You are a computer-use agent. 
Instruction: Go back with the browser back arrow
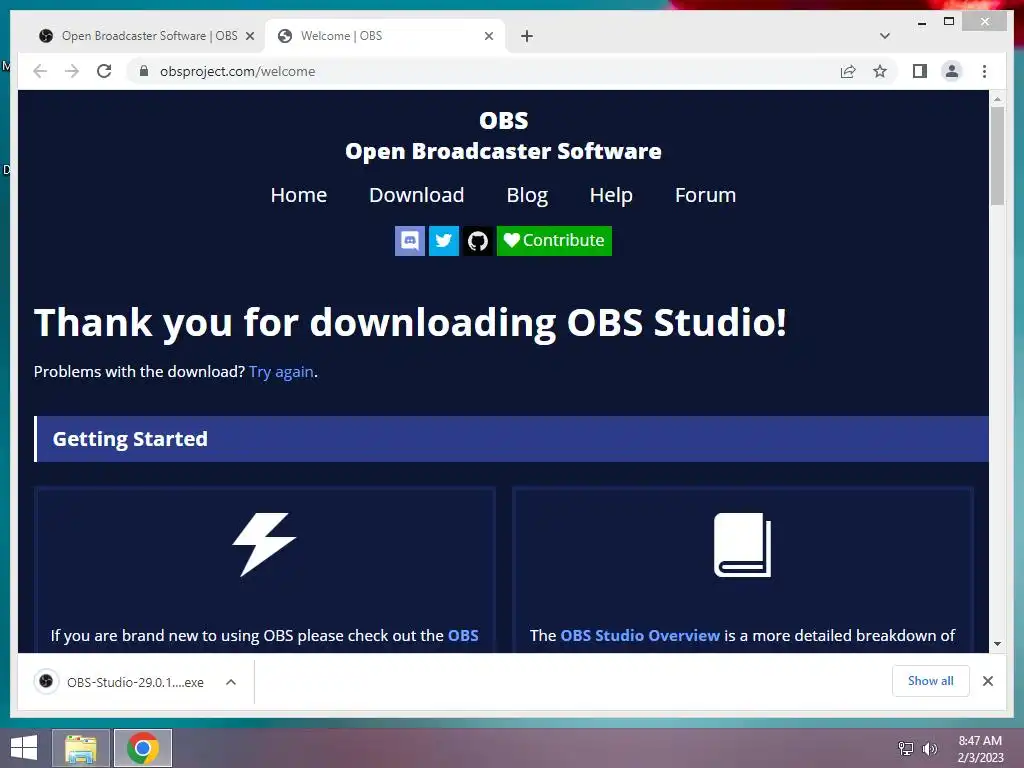click(40, 71)
